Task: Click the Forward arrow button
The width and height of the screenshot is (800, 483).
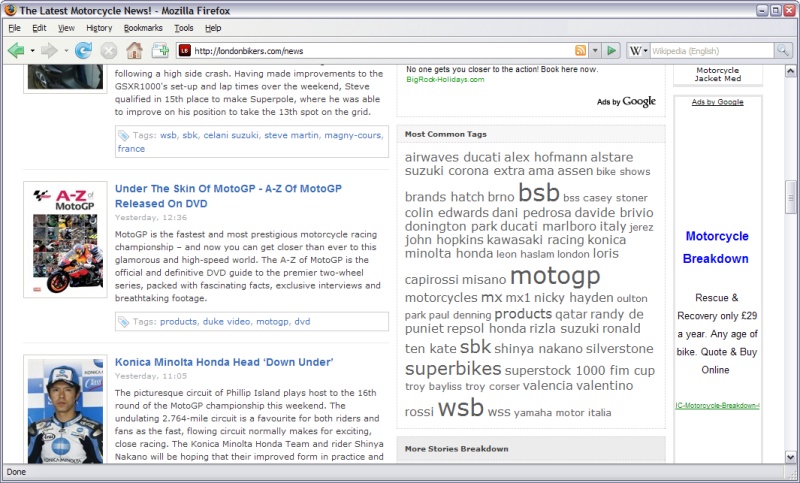Action: pos(49,50)
